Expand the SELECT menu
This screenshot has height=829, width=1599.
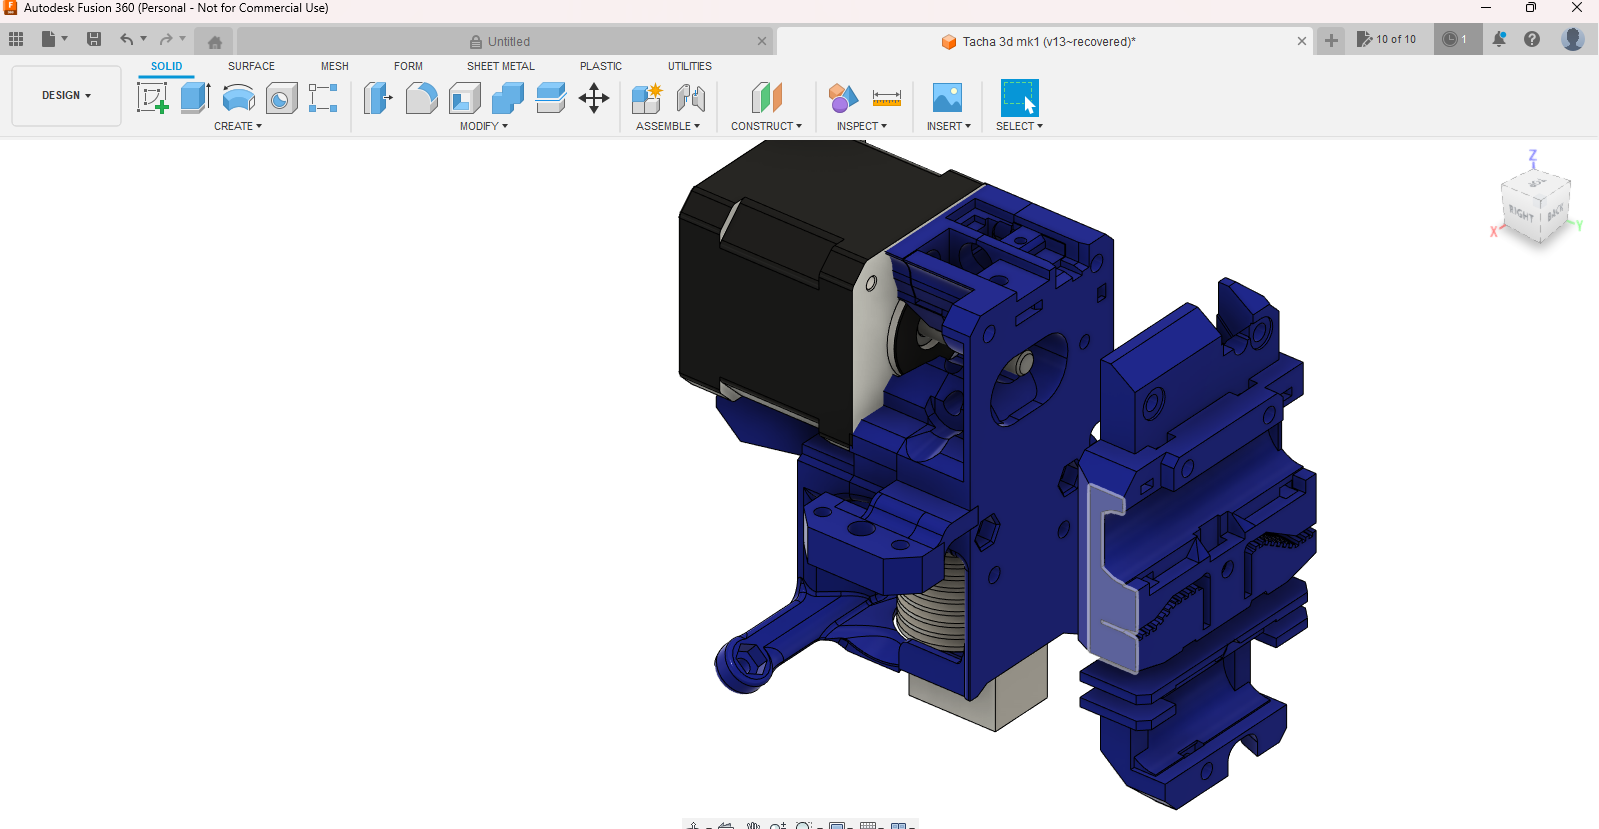tap(1019, 126)
